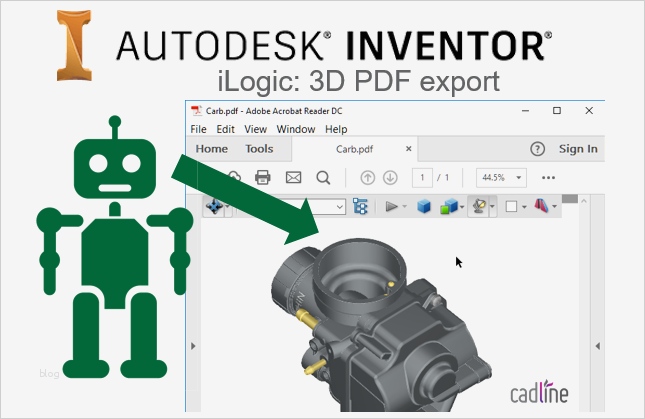Click the model render mode cubes icon
The image size is (645, 419).
tap(449, 206)
